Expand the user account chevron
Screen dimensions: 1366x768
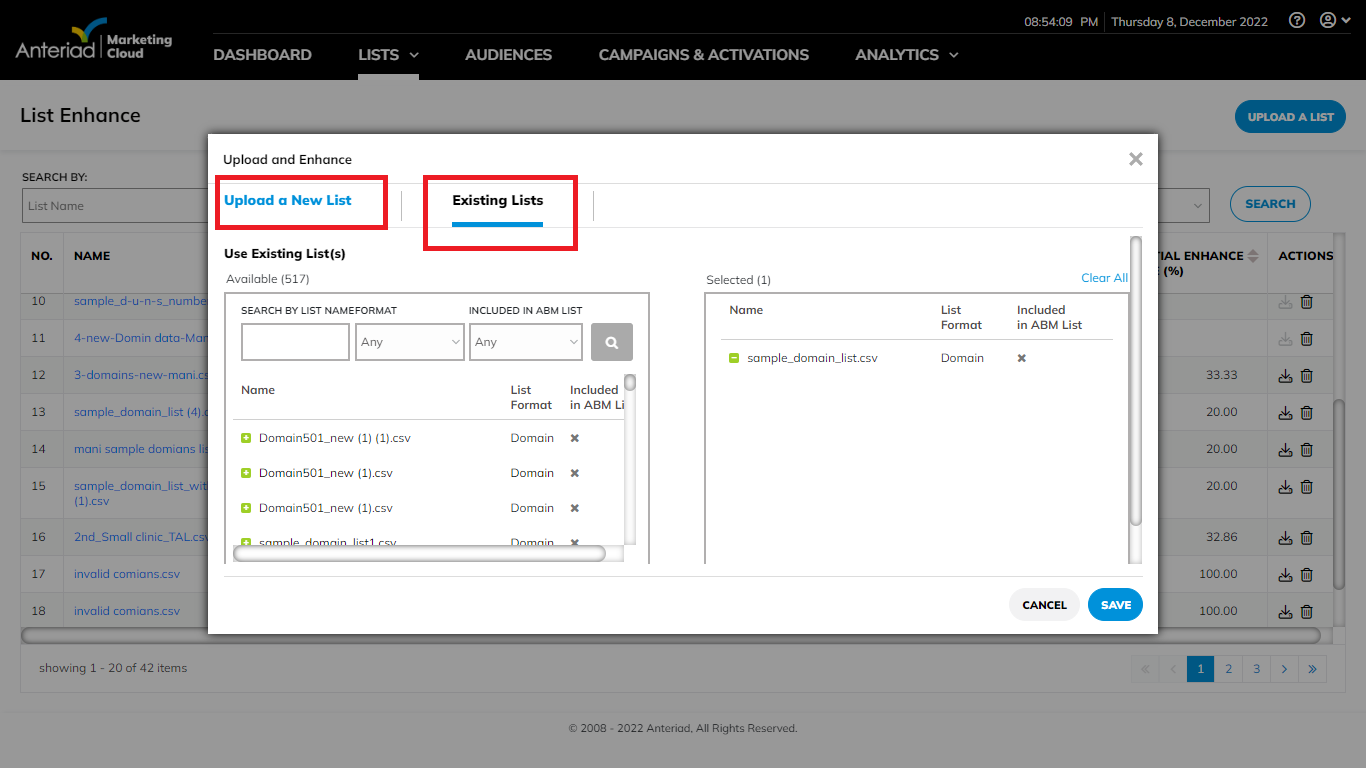click(1347, 20)
